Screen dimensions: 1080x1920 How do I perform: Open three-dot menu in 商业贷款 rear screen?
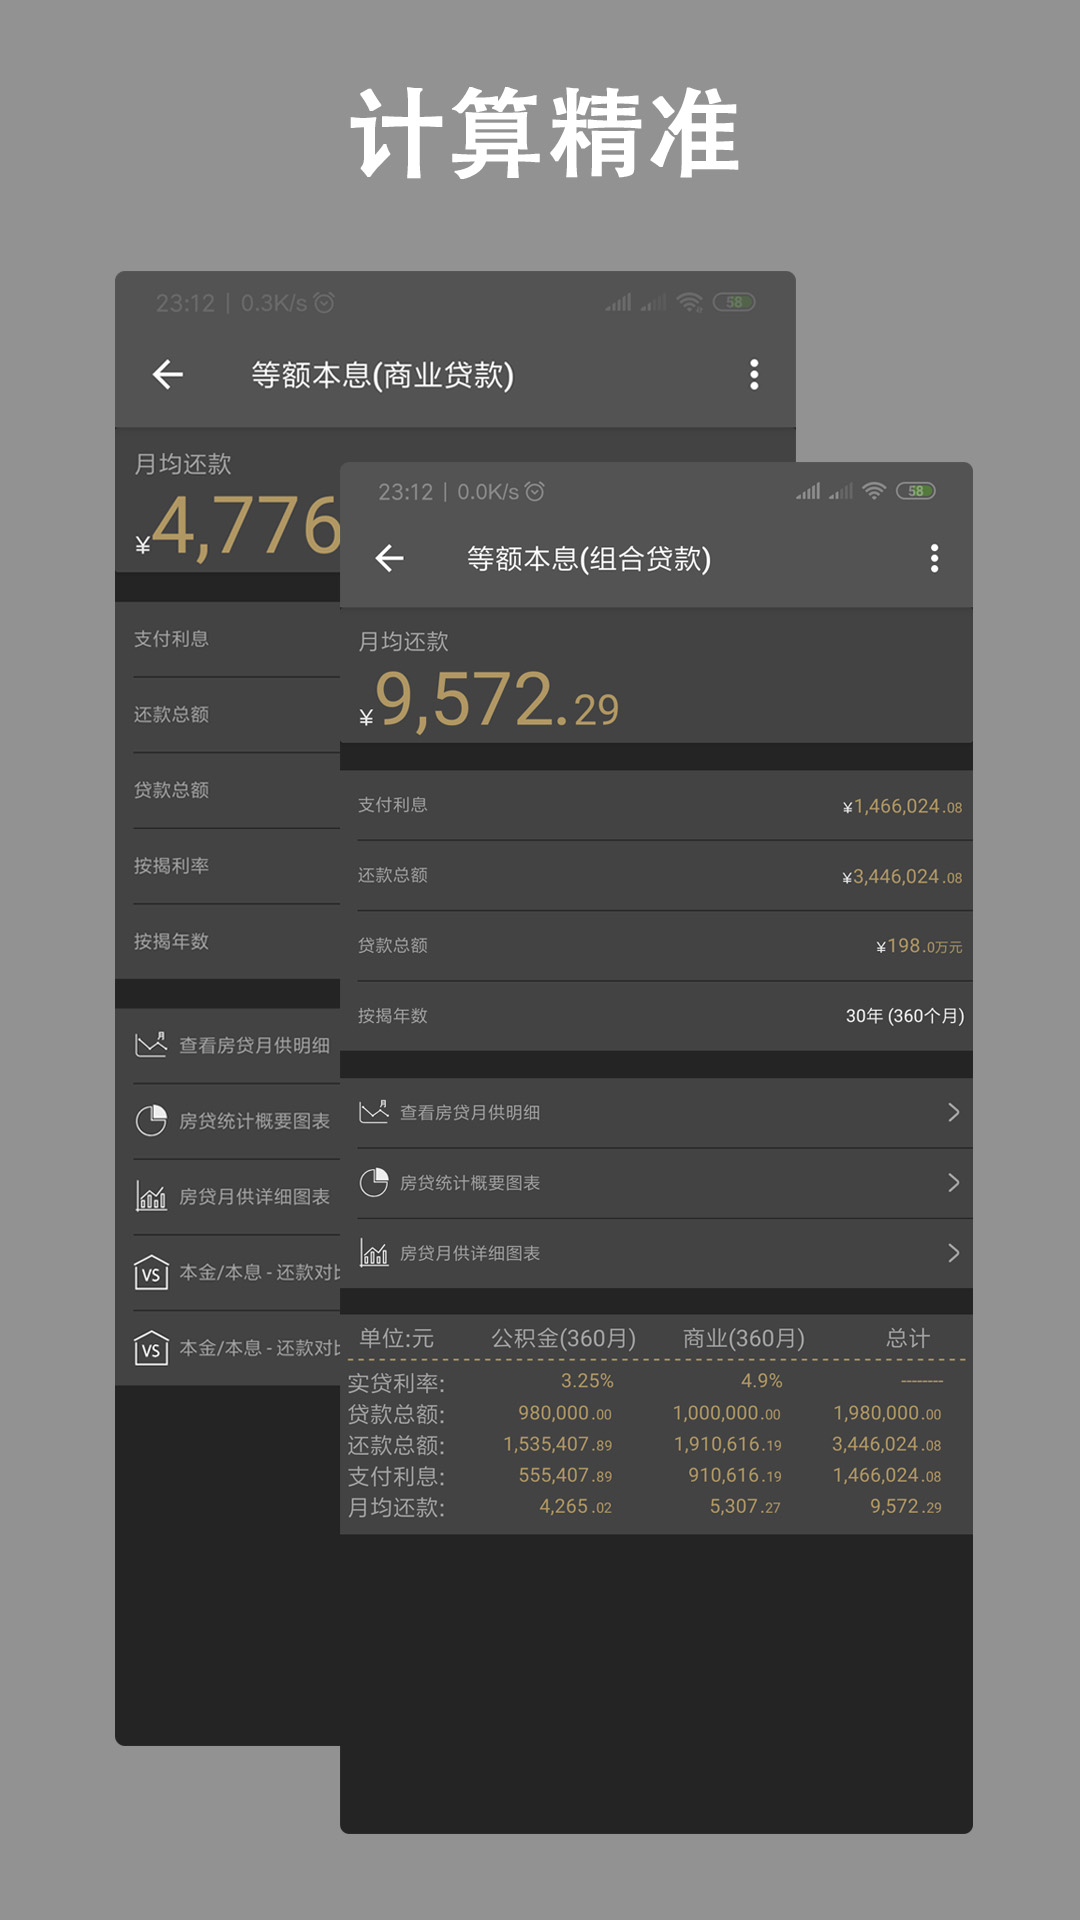click(754, 374)
